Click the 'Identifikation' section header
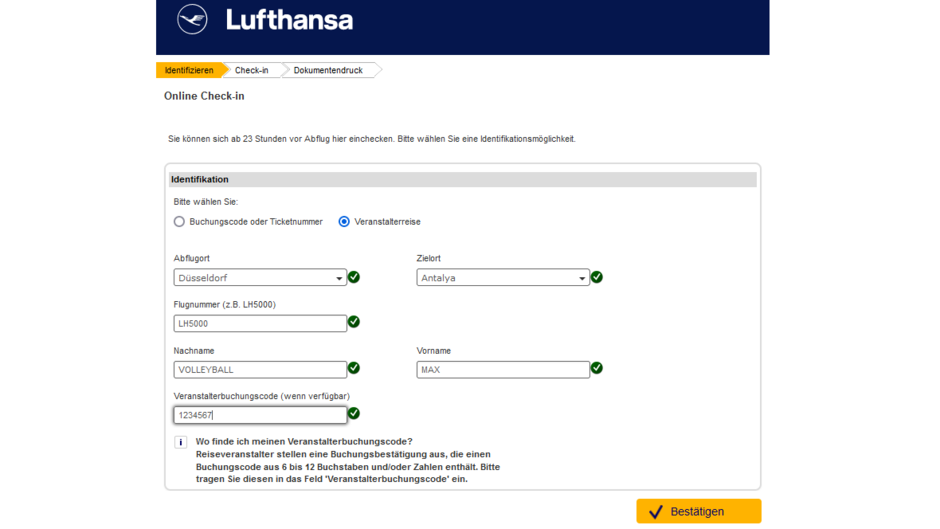940x529 pixels. pyautogui.click(x=463, y=179)
